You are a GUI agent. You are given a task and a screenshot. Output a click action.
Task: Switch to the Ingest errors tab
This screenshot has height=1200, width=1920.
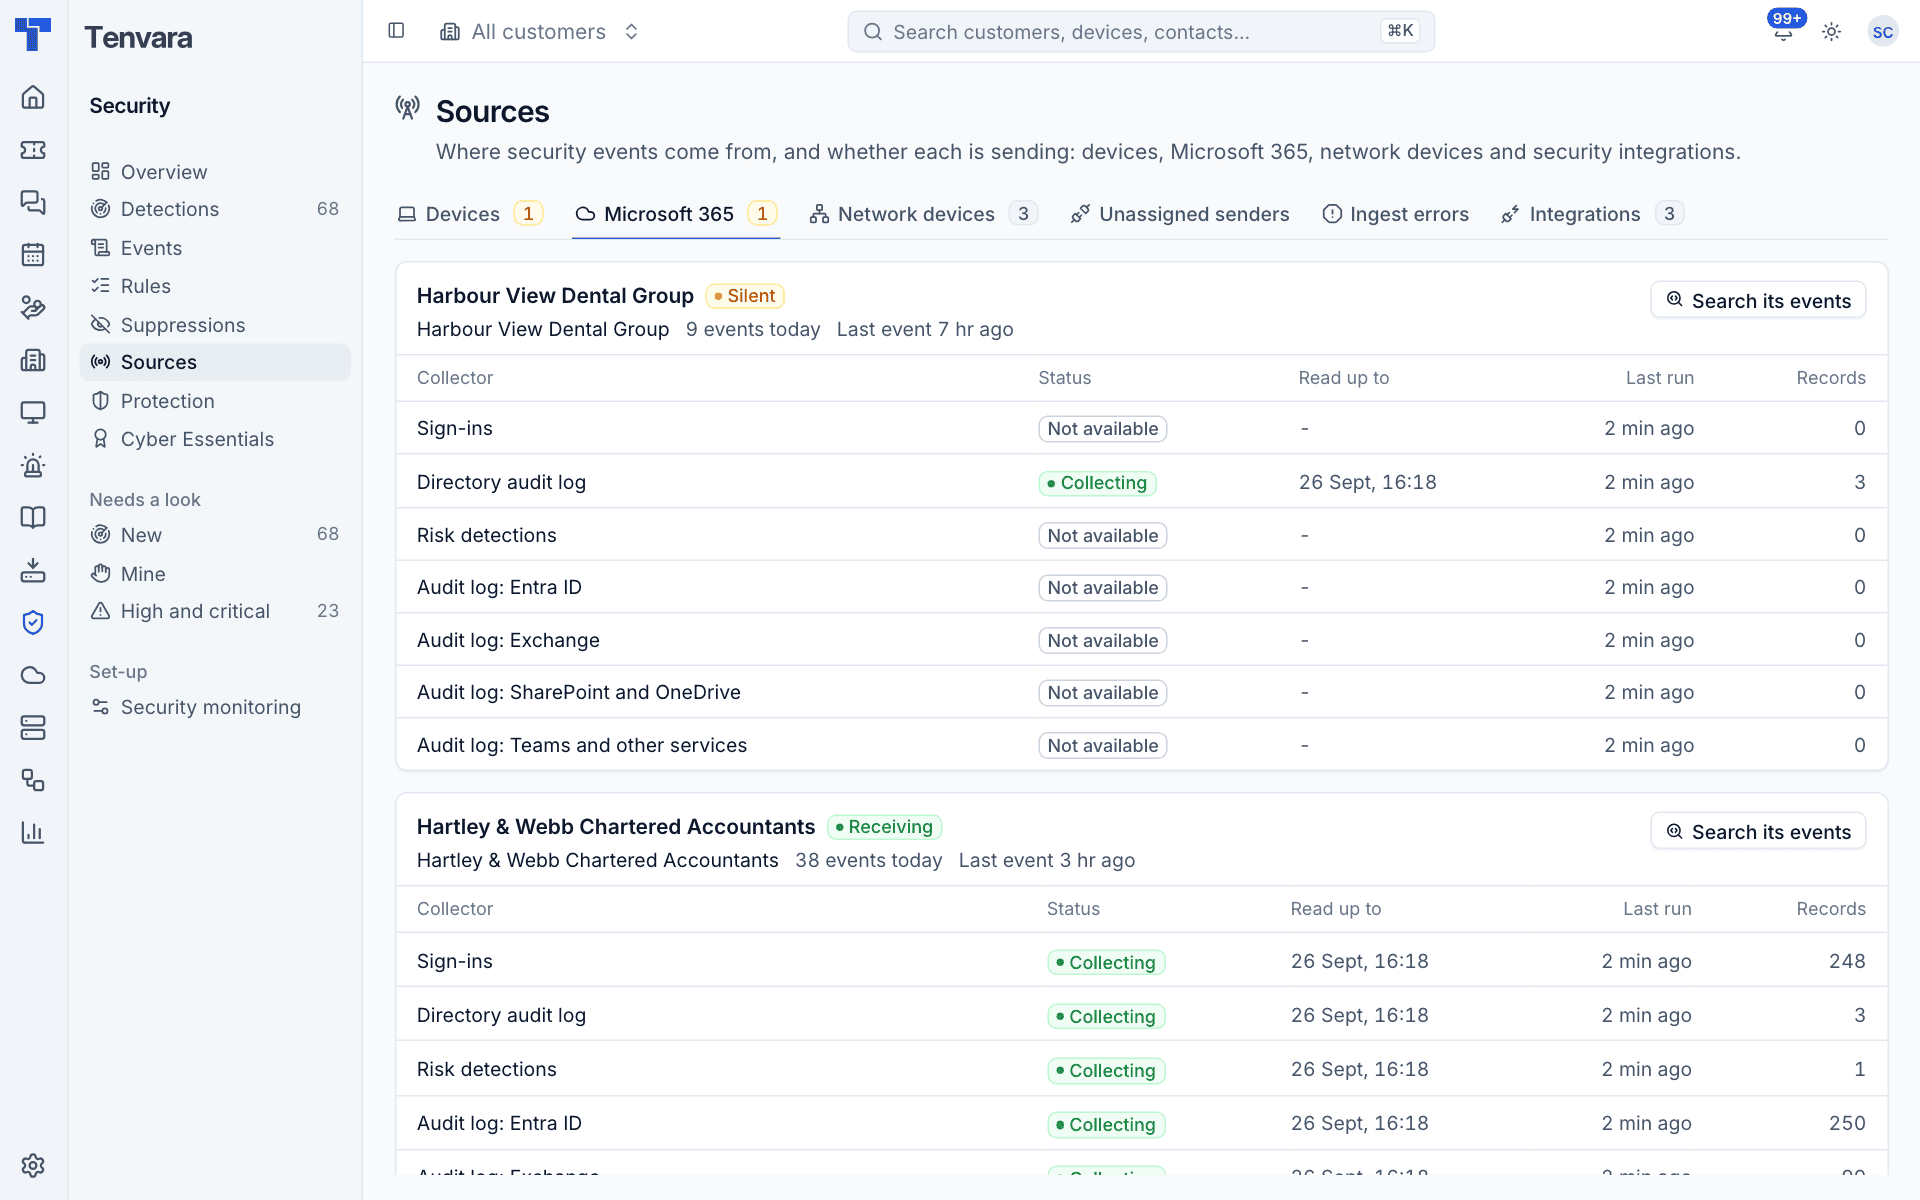[x=1396, y=214]
